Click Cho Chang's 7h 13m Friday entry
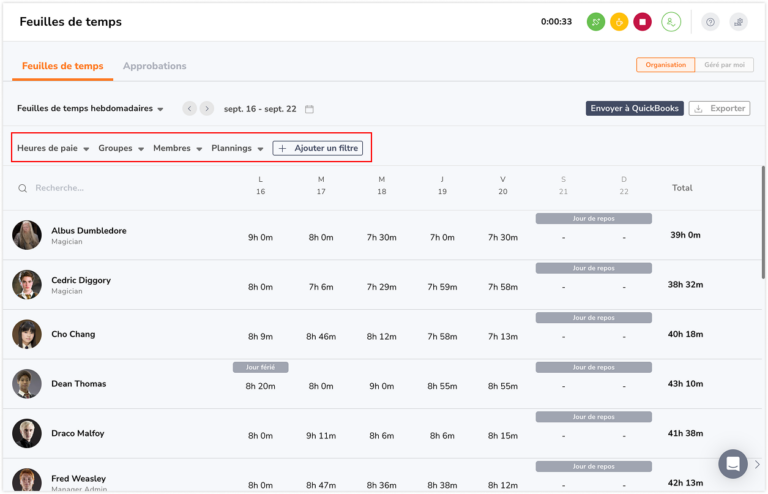This screenshot has height=494, width=768. [503, 336]
